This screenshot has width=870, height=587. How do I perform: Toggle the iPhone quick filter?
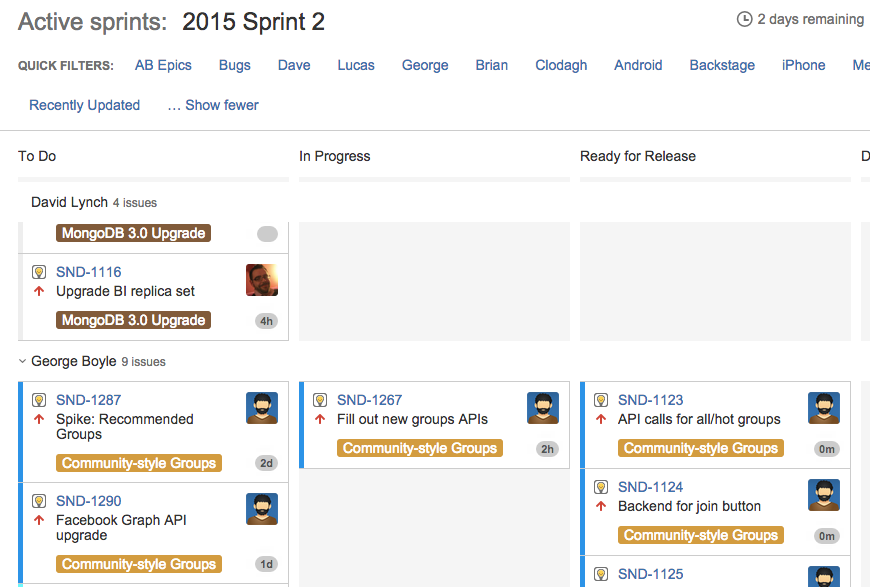803,65
